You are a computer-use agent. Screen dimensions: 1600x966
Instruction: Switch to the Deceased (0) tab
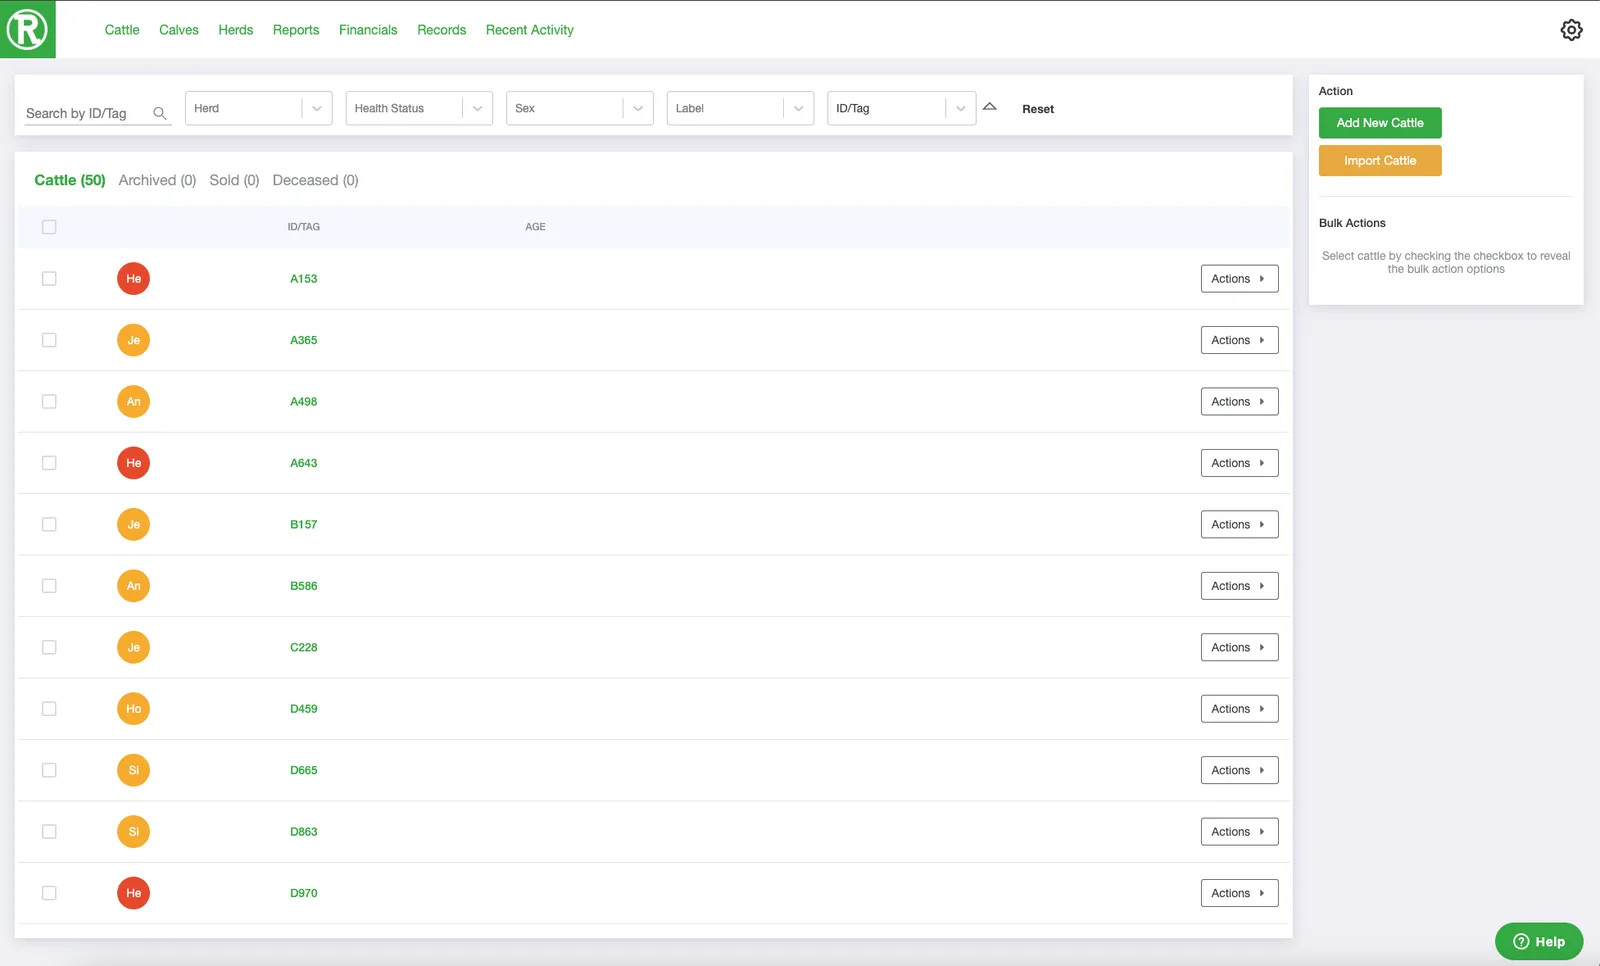tap(315, 180)
